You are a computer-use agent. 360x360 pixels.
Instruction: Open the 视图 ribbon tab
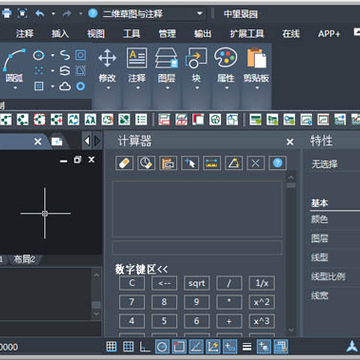pos(96,34)
